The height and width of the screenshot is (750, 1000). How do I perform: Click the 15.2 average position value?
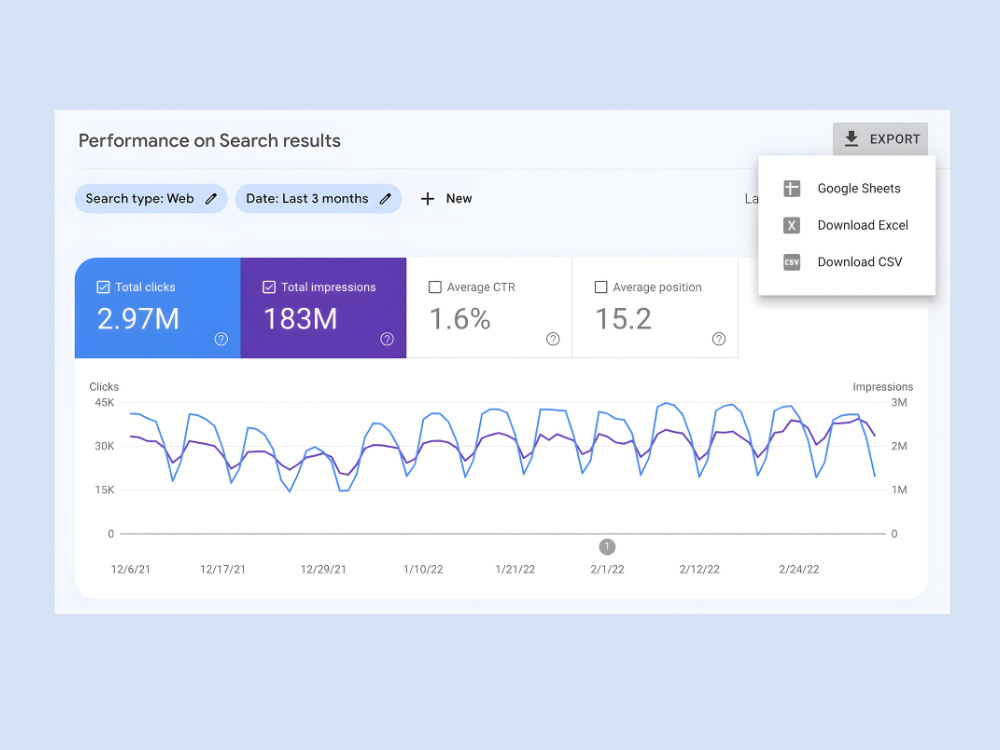point(624,319)
